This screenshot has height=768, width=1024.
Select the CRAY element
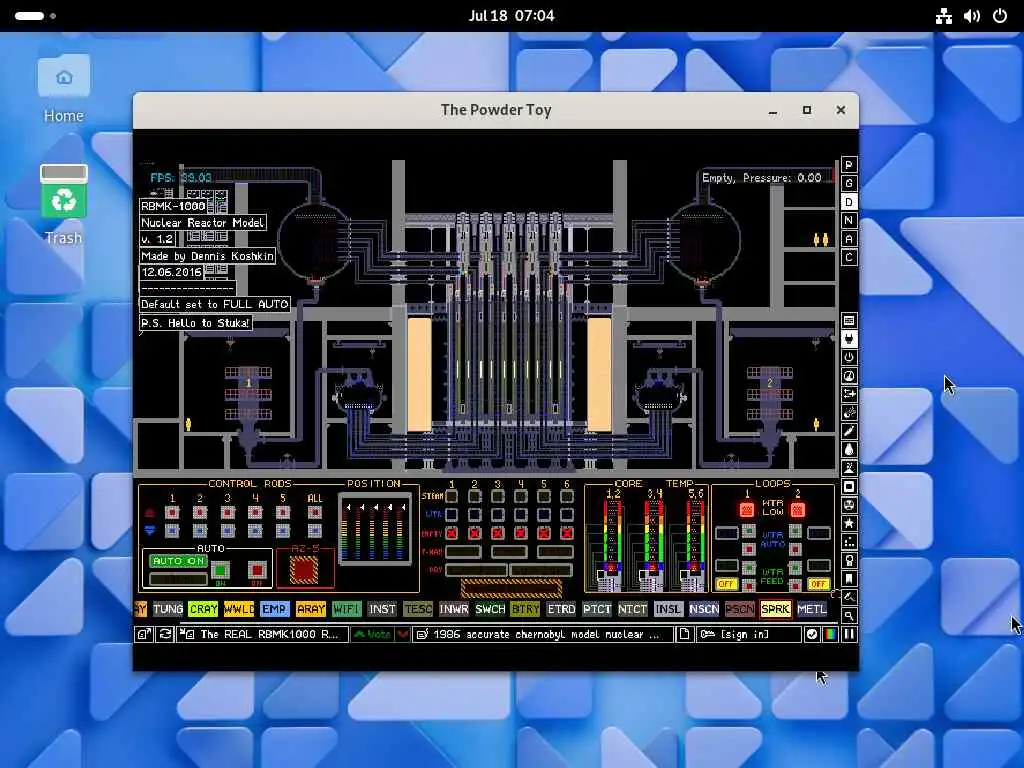(x=203, y=609)
